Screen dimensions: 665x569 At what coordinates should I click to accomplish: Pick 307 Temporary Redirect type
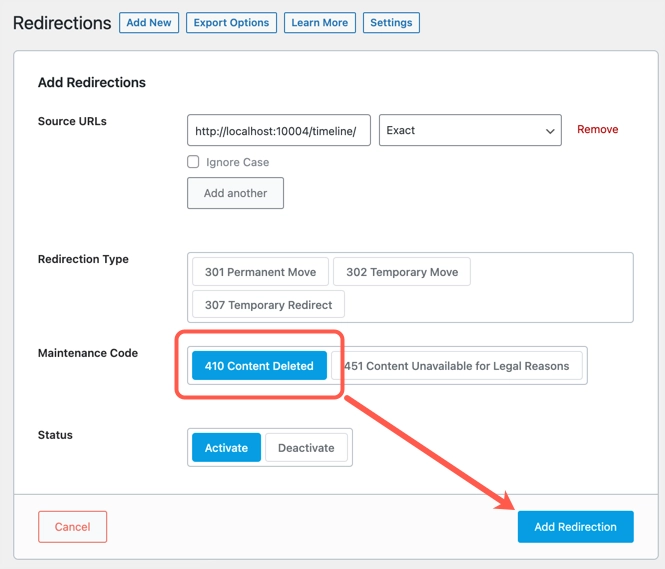coord(269,305)
